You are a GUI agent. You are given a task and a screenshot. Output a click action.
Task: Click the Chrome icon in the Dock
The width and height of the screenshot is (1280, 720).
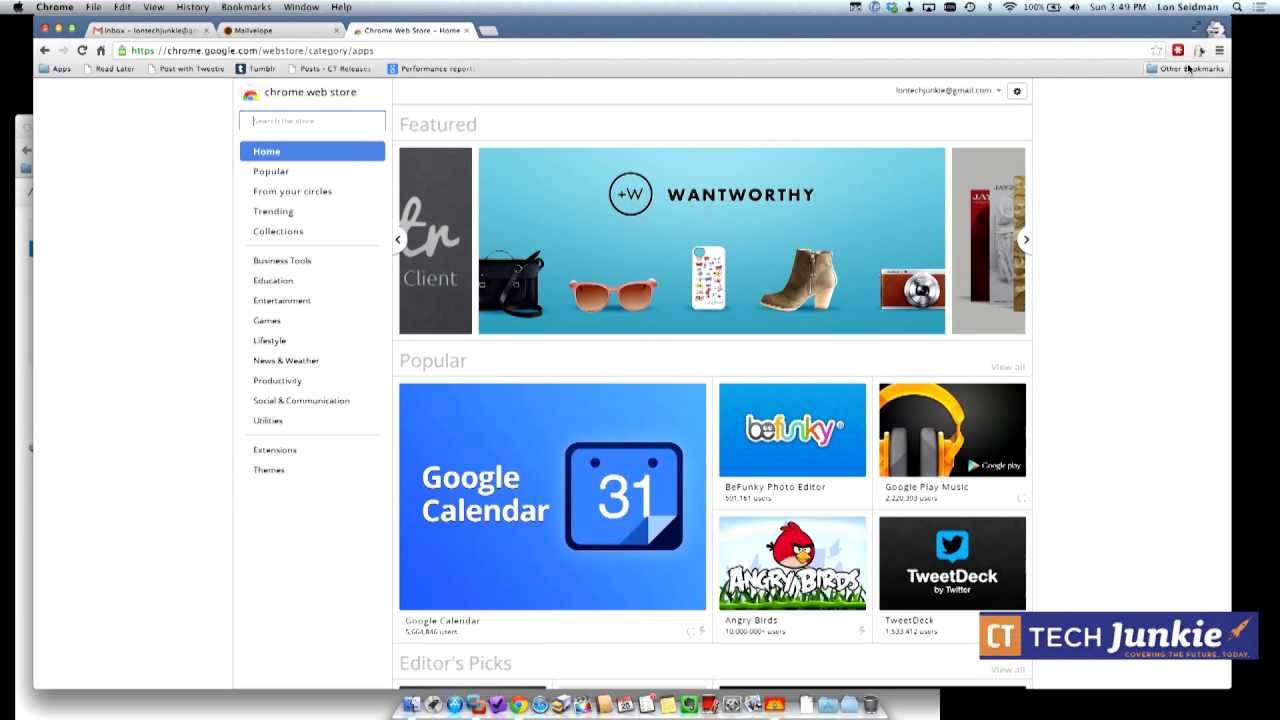click(x=518, y=705)
